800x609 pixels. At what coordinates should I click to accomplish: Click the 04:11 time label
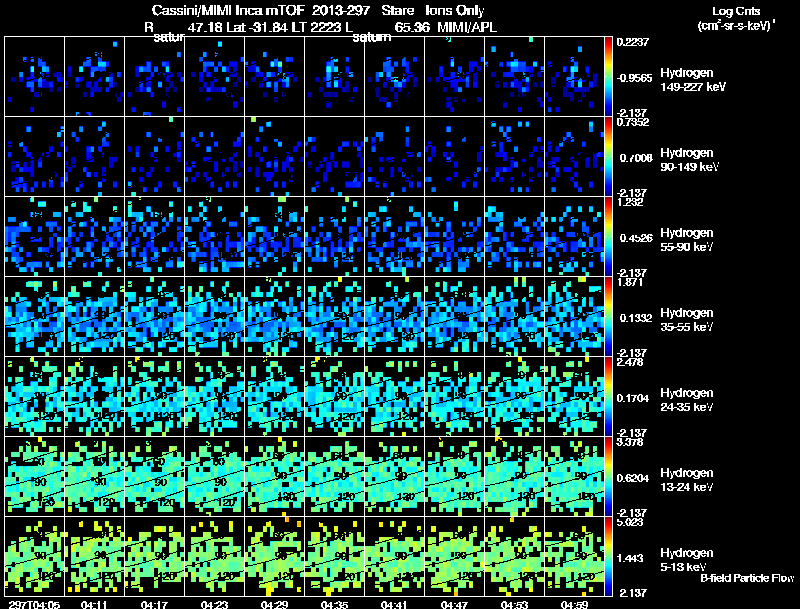tap(94, 604)
